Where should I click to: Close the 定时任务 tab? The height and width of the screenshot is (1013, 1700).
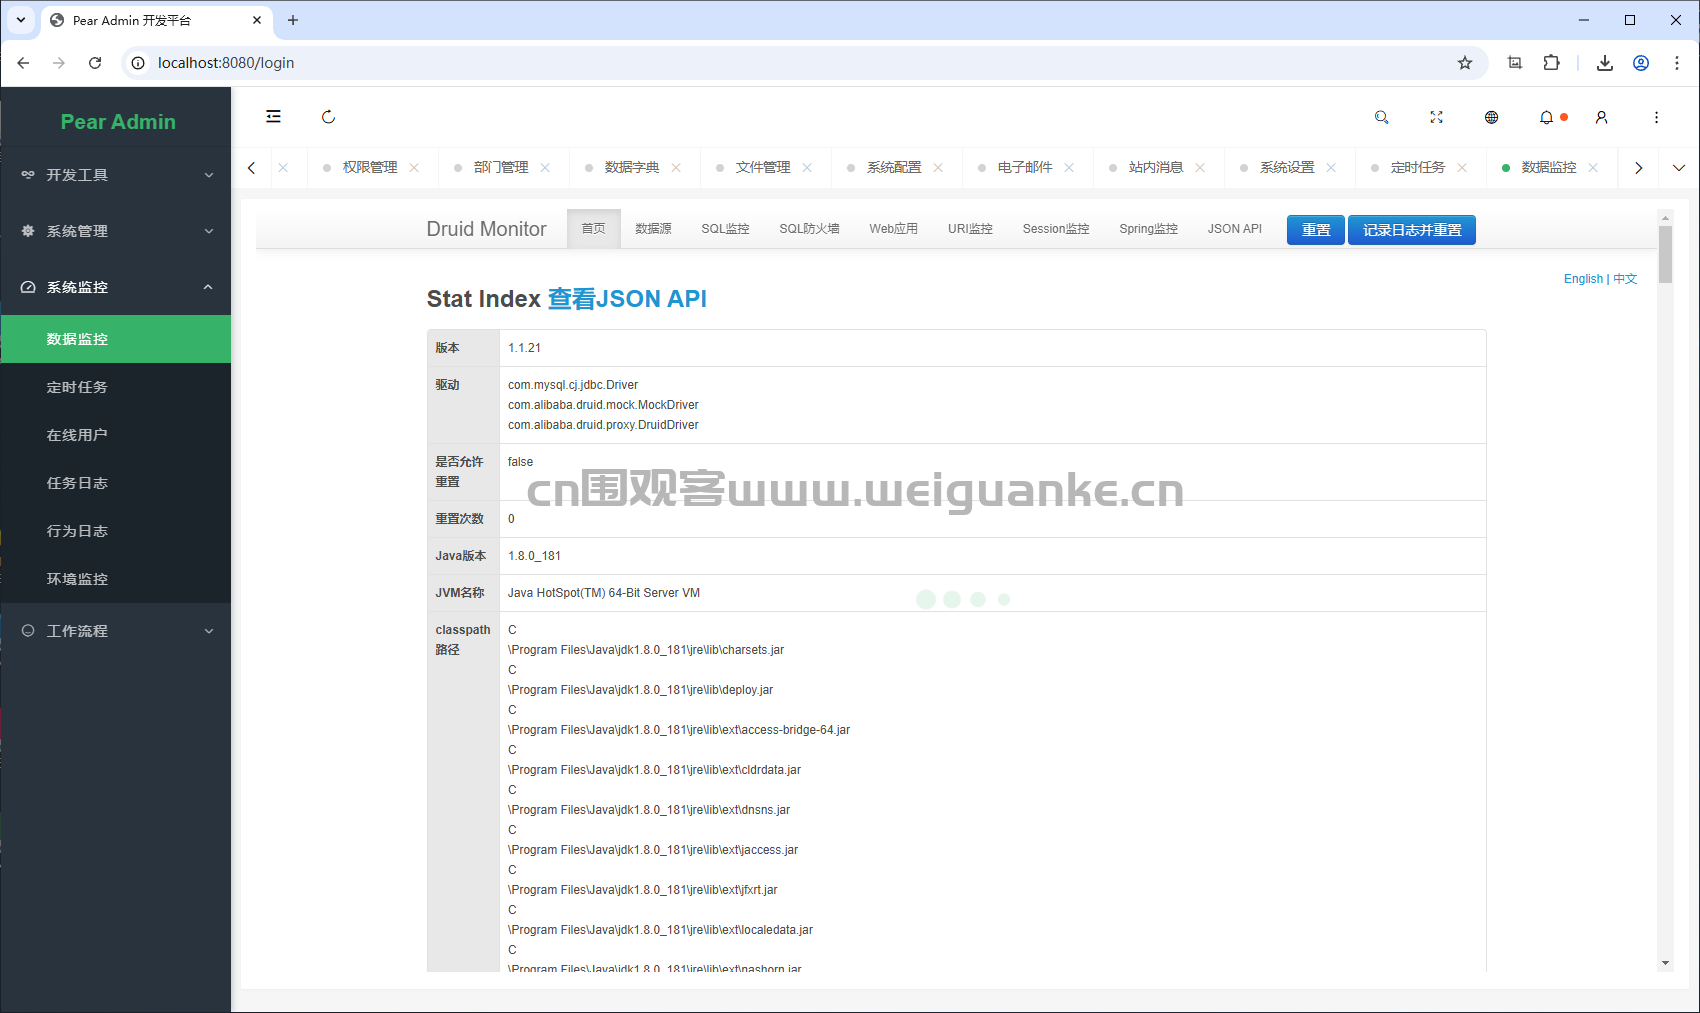[1462, 168]
